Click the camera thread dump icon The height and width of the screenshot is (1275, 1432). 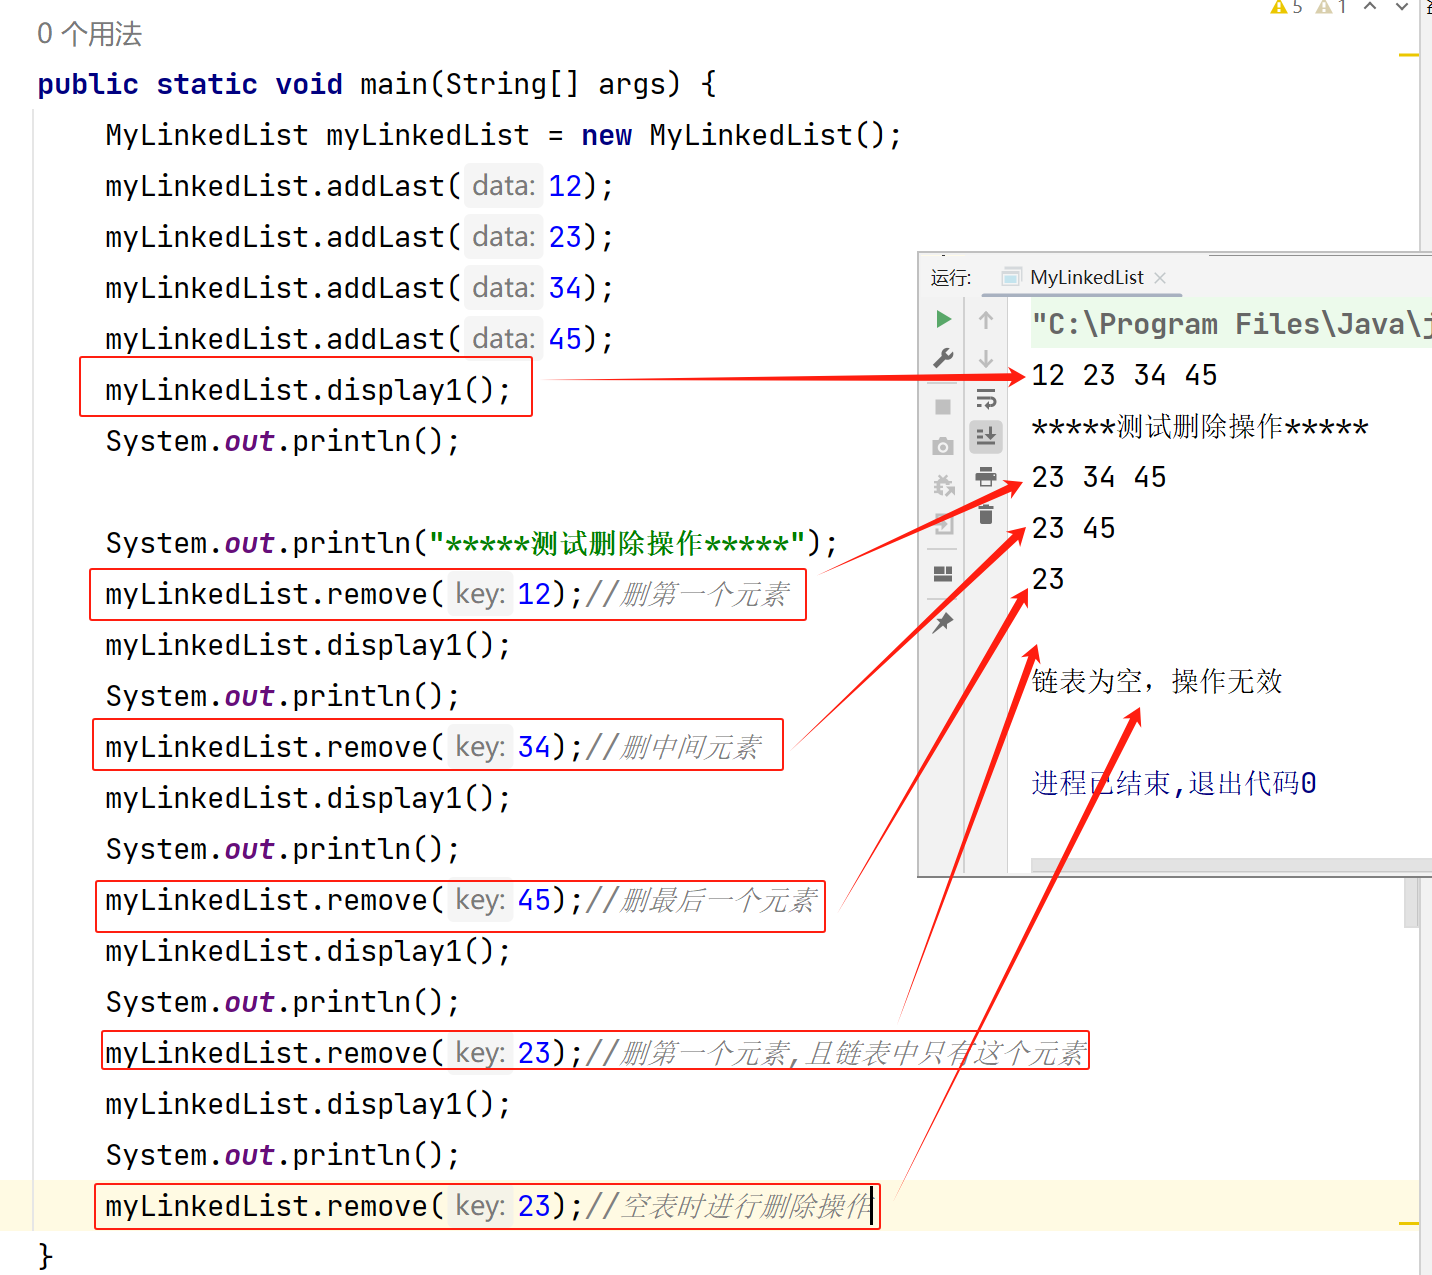point(943,446)
